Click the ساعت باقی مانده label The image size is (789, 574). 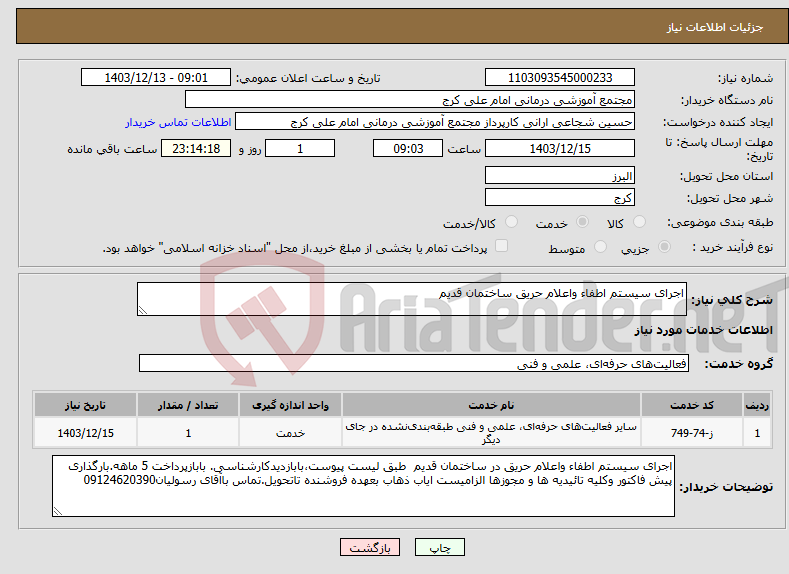click(112, 149)
